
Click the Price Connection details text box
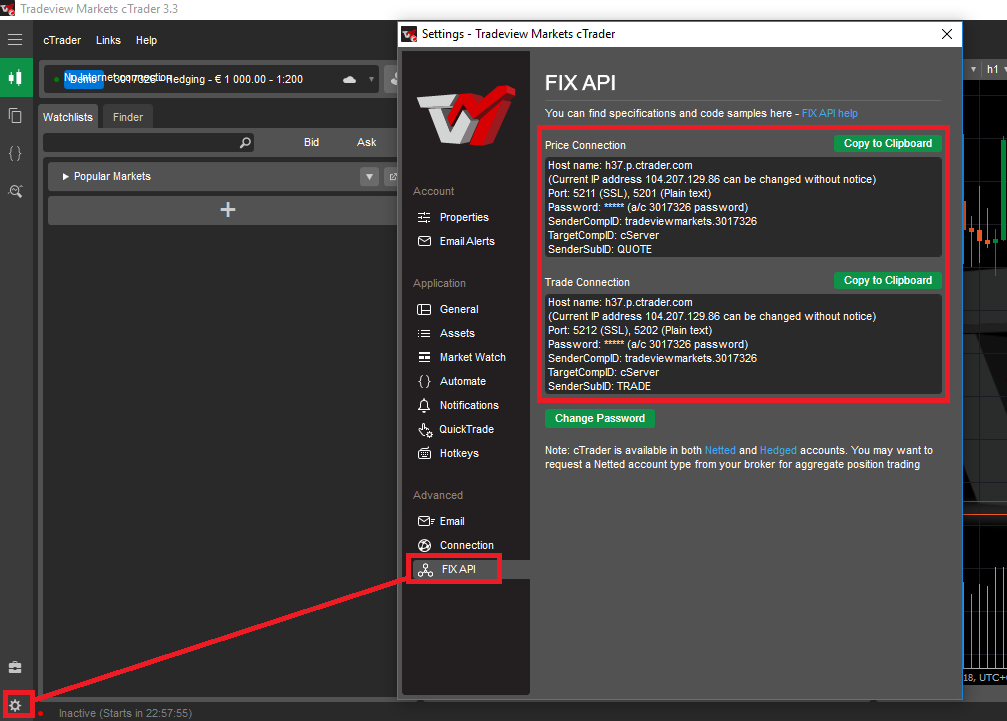tap(743, 207)
